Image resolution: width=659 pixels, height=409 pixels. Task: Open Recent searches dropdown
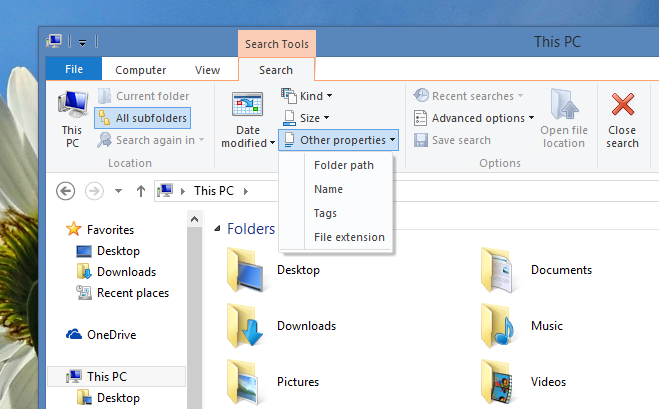point(468,96)
